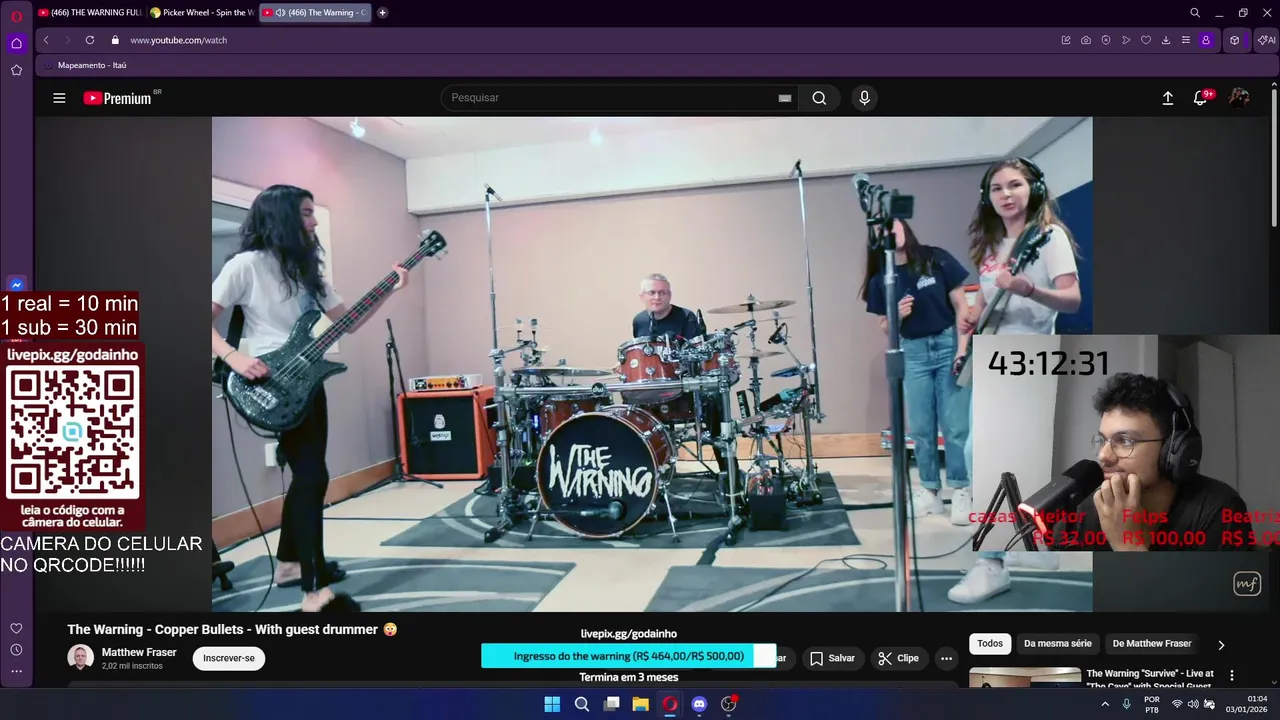Click the main video player
Screen dimensions: 1280x720
652,364
